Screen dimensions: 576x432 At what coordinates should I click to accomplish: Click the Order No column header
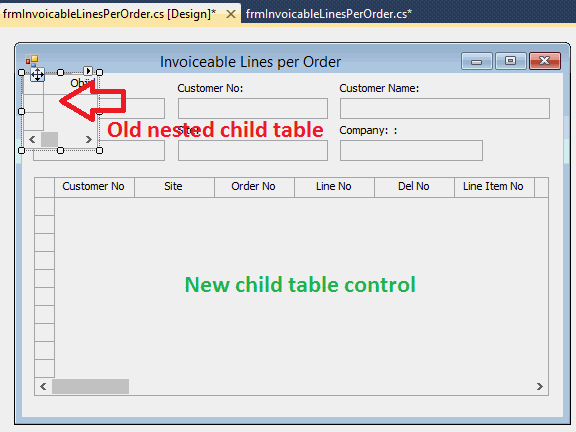pos(254,187)
